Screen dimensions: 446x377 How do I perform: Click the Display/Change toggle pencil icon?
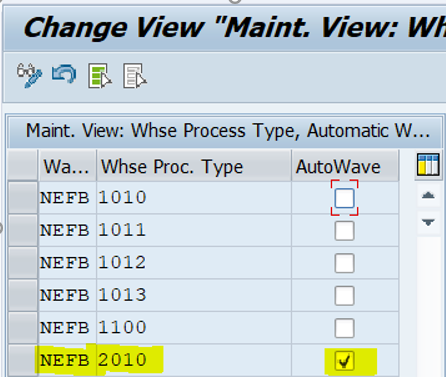click(29, 76)
